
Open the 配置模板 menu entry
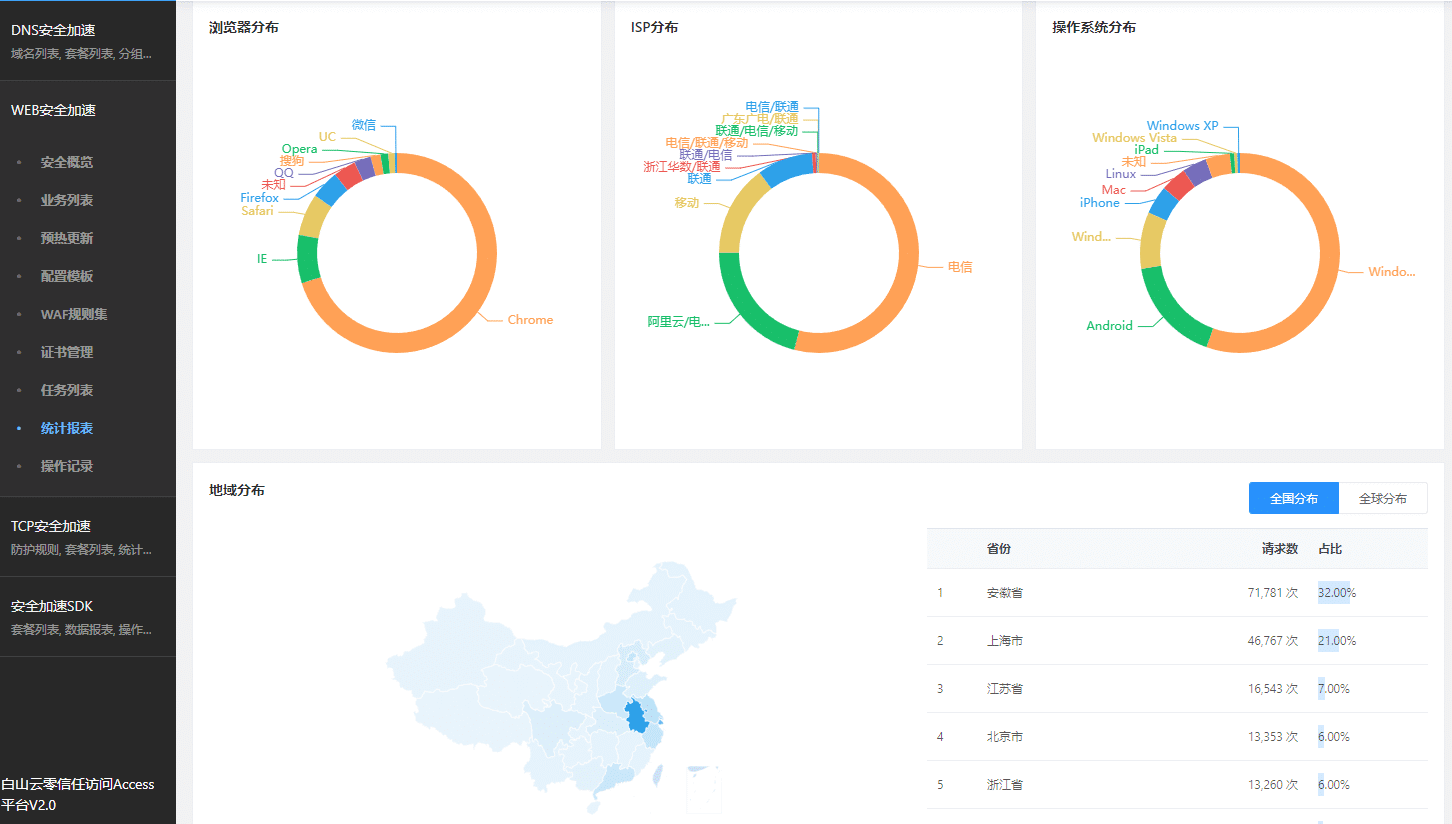click(67, 276)
